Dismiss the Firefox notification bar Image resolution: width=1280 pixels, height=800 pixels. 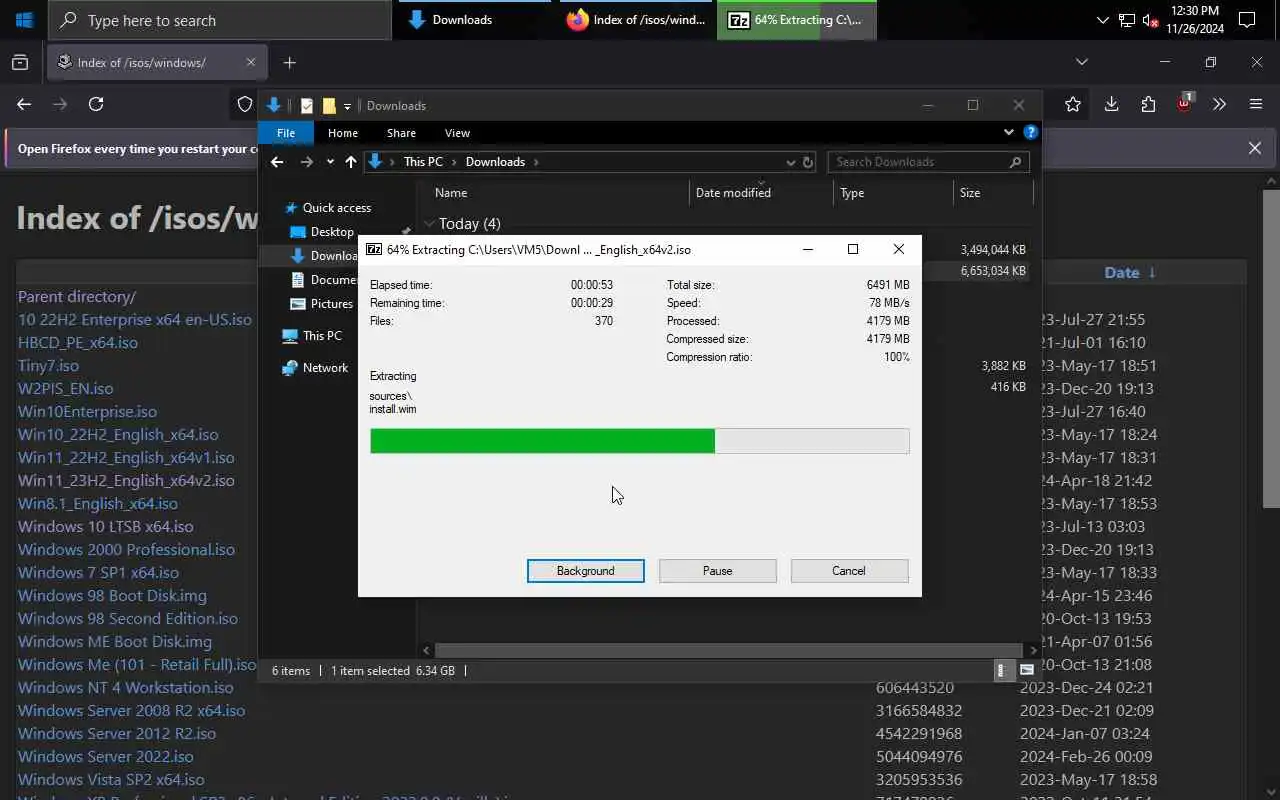[x=1254, y=148]
